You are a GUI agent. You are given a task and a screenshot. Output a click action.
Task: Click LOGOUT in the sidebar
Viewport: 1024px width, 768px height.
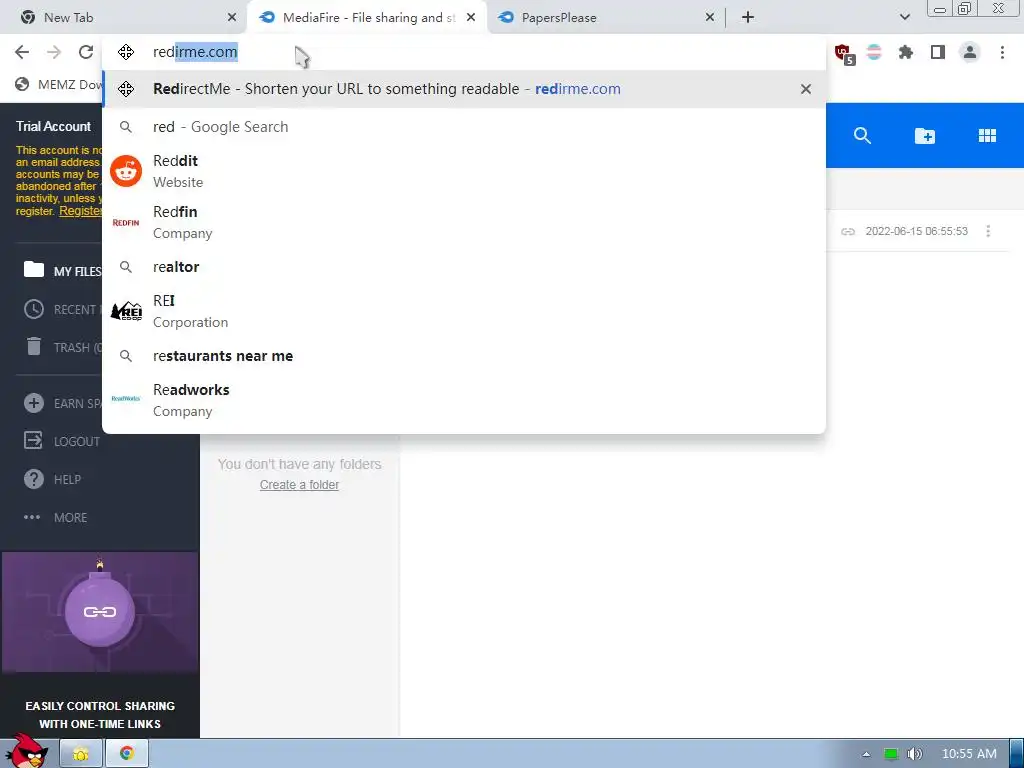click(62, 441)
